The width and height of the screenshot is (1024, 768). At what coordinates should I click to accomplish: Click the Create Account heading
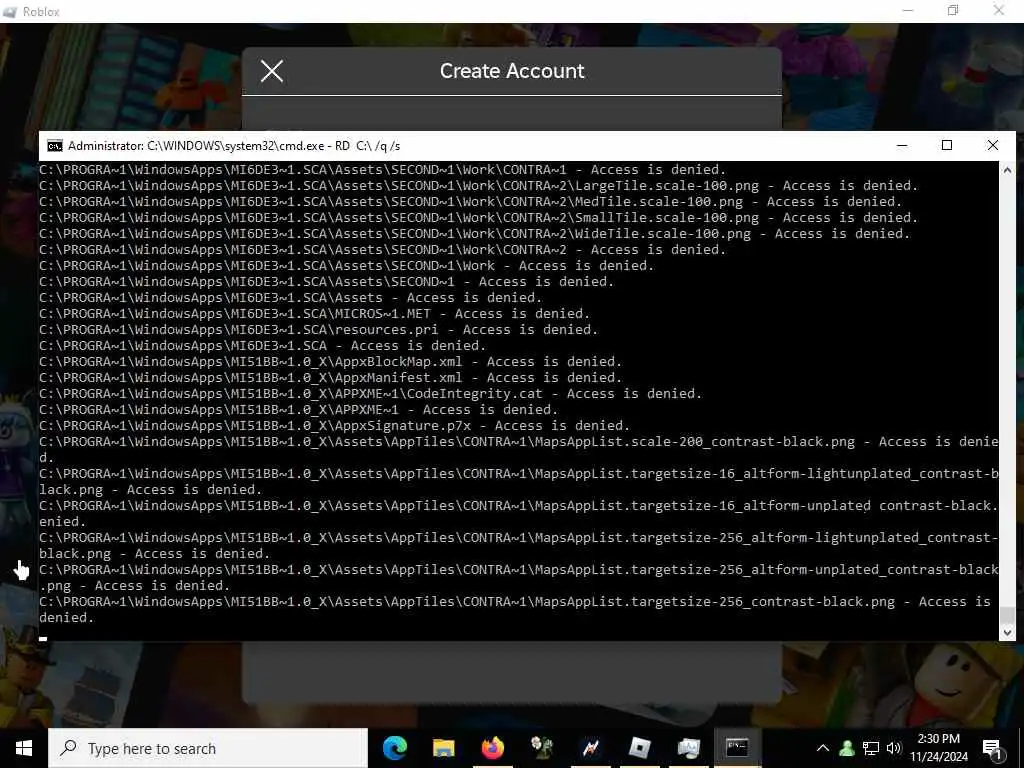tap(512, 71)
